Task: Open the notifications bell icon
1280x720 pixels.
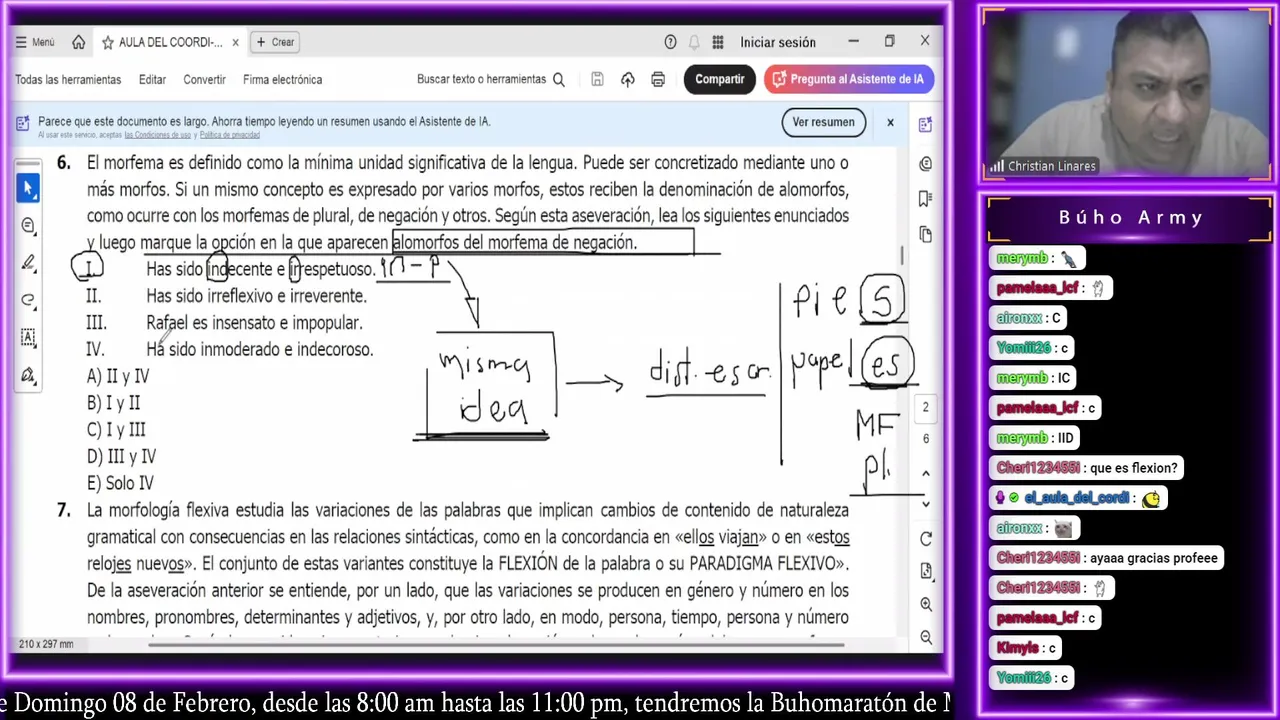Action: tap(694, 42)
